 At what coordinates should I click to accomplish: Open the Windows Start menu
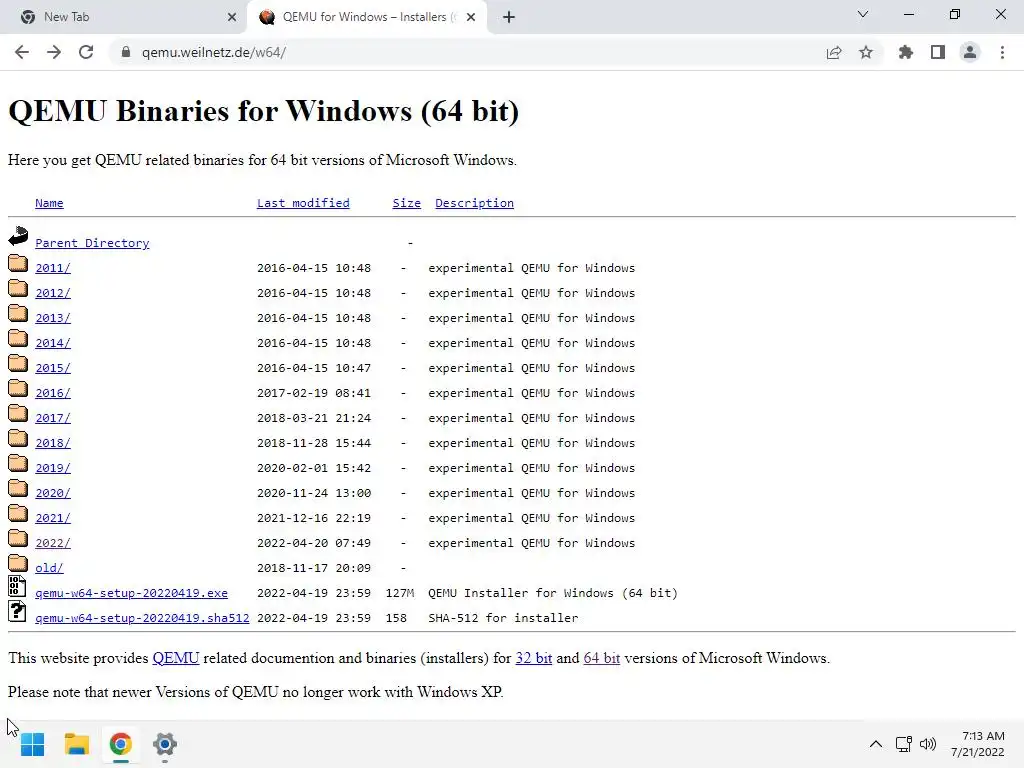pyautogui.click(x=32, y=744)
